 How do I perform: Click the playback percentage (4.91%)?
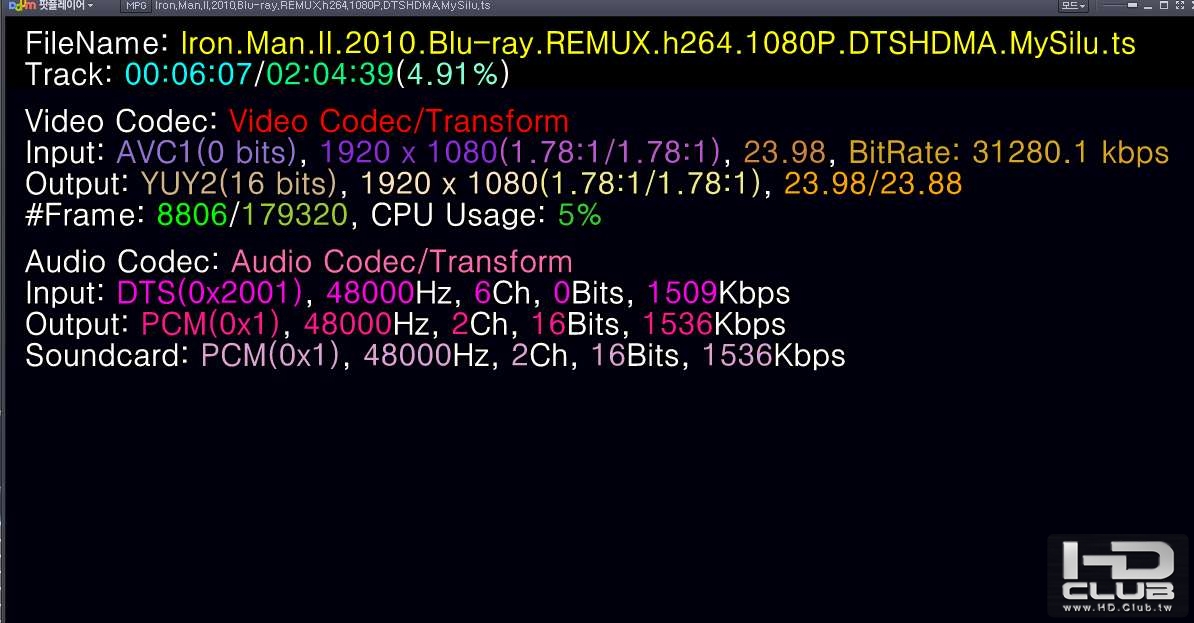pyautogui.click(x=452, y=75)
